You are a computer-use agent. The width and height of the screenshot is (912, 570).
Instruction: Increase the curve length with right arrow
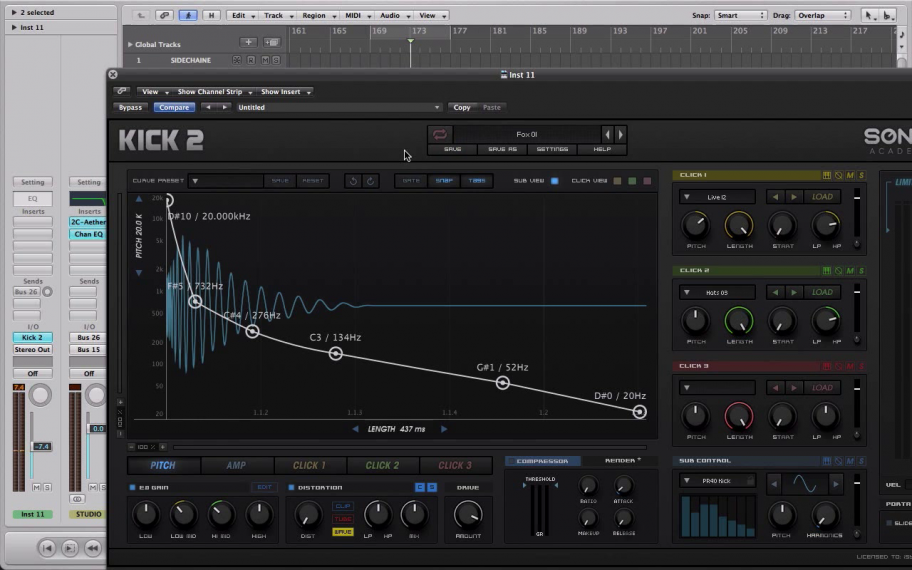(444, 429)
